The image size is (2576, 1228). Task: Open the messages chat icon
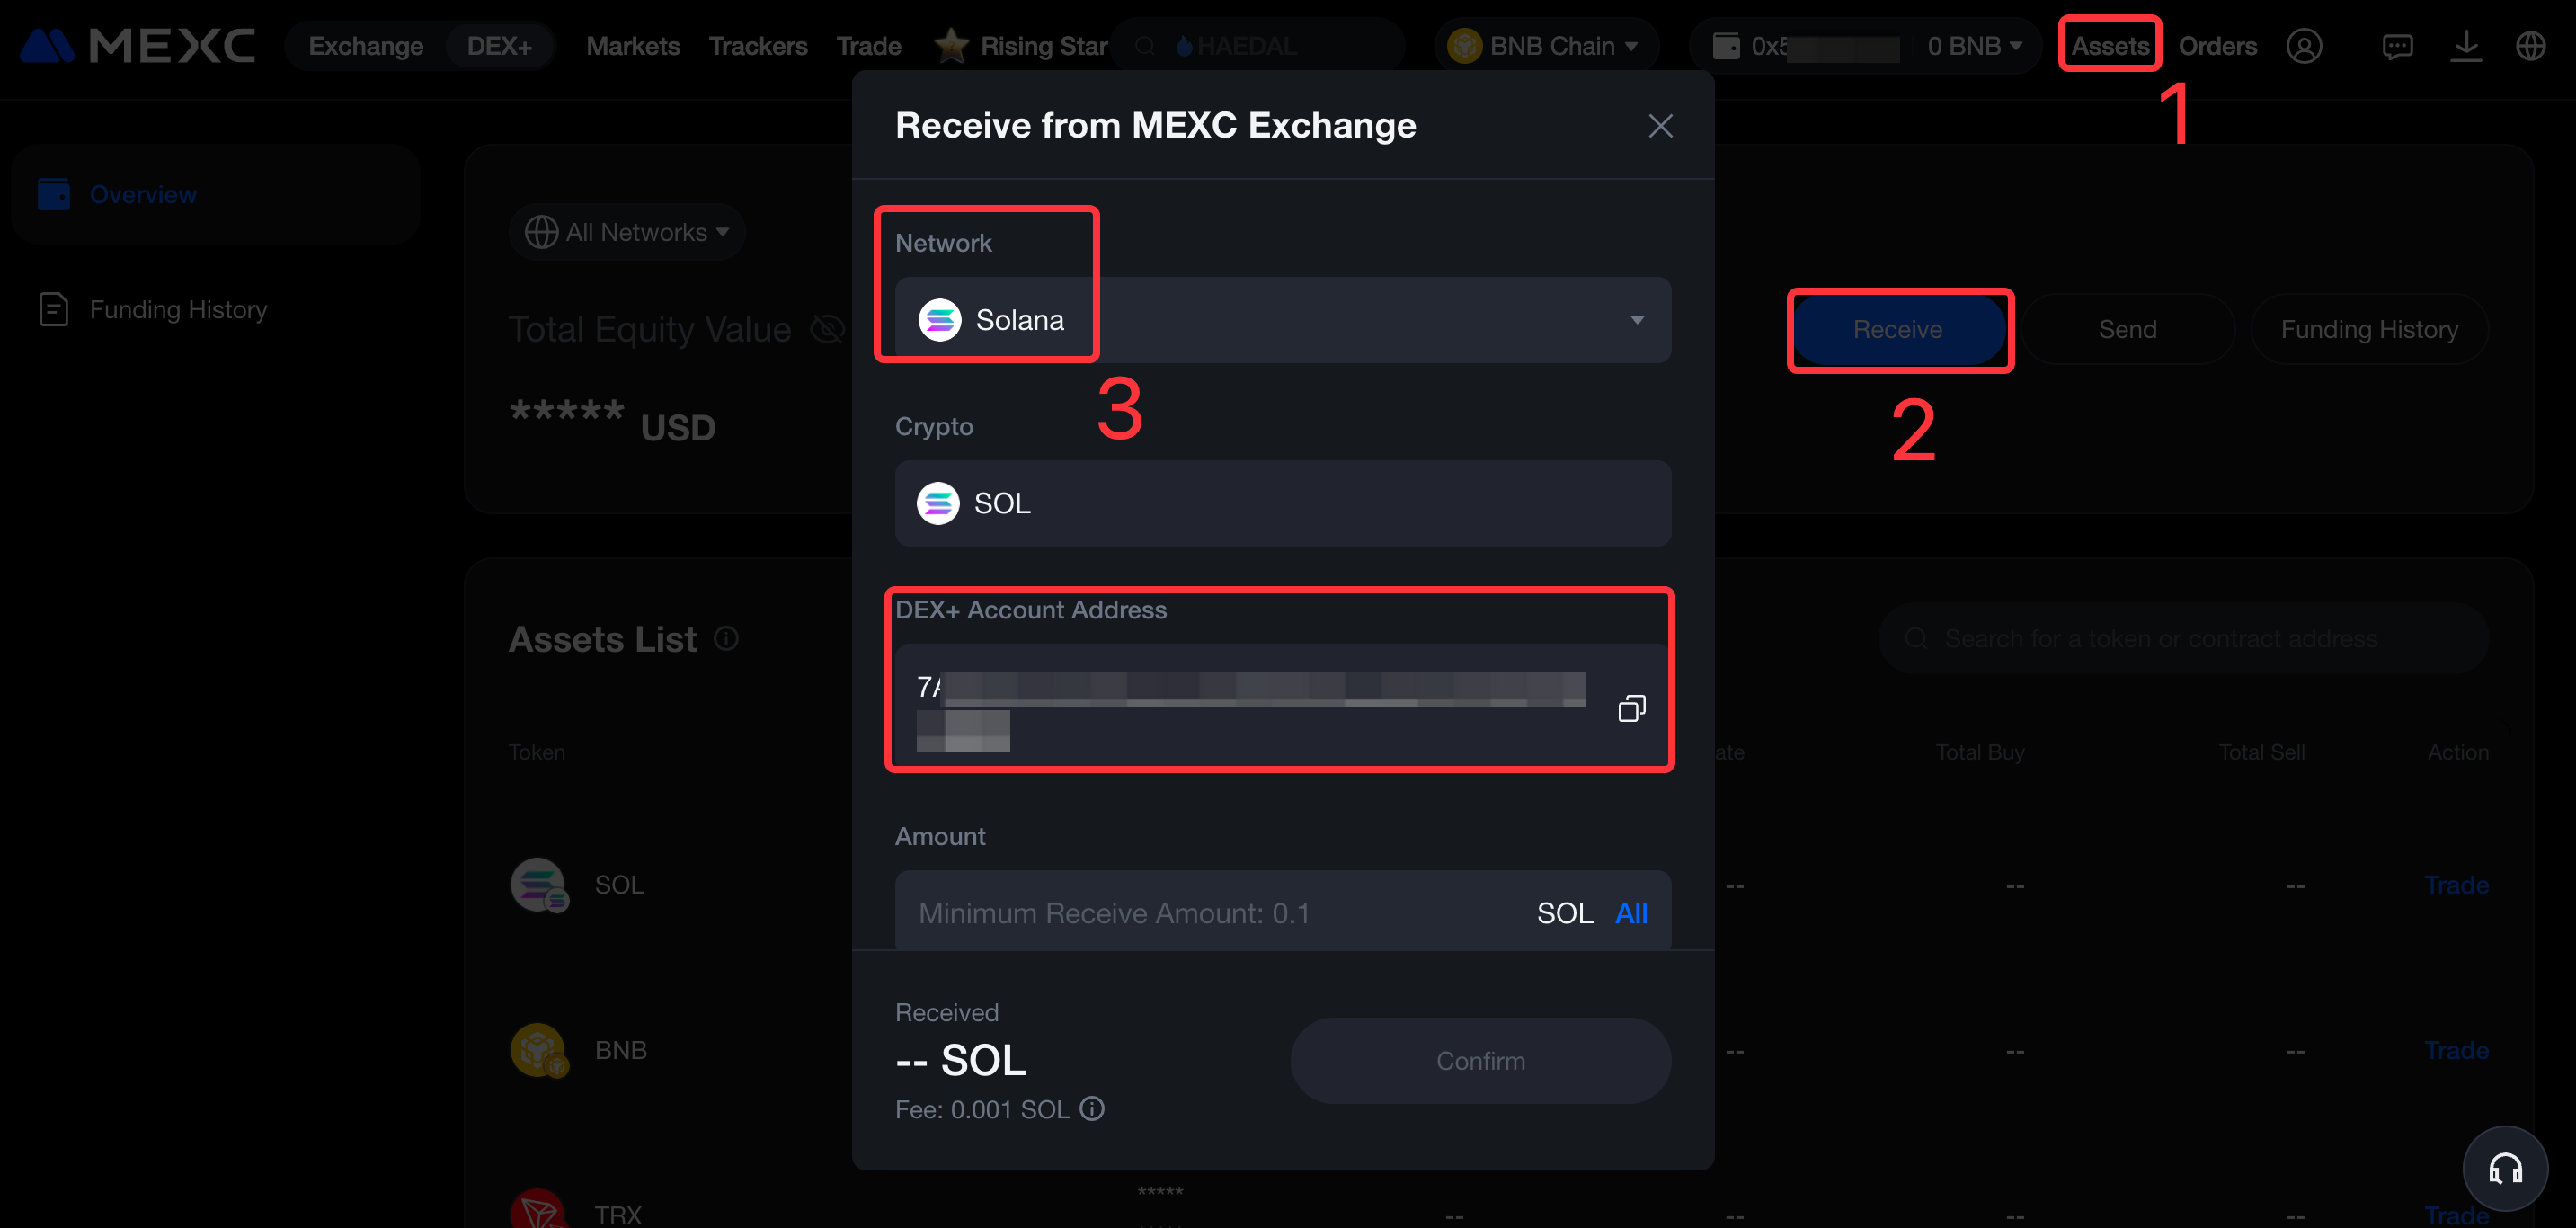[2397, 46]
